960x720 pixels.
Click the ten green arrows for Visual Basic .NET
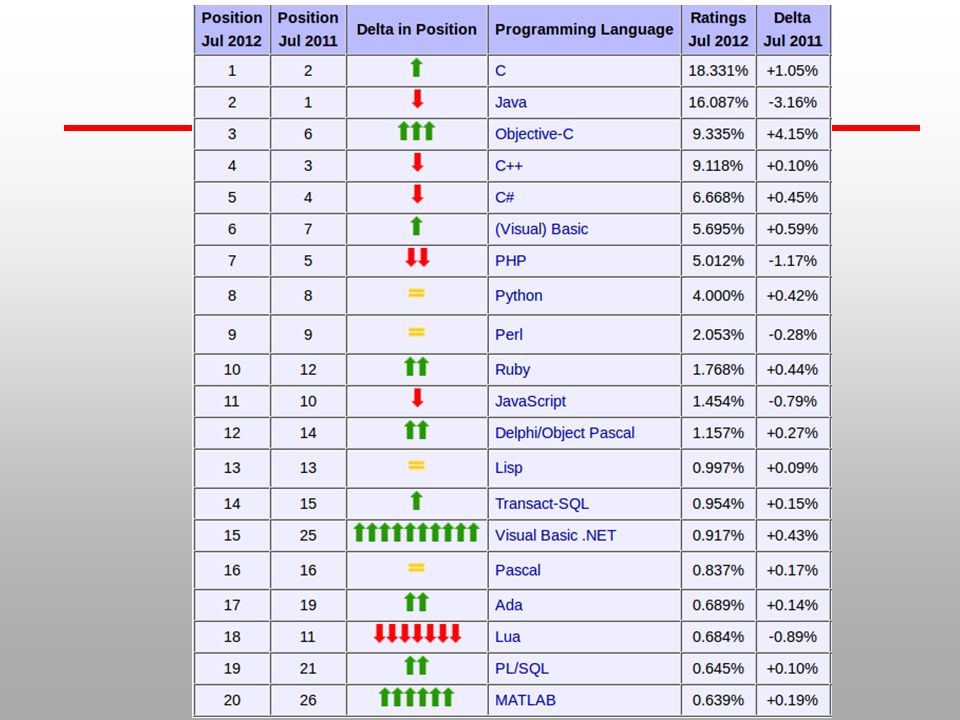click(416, 533)
